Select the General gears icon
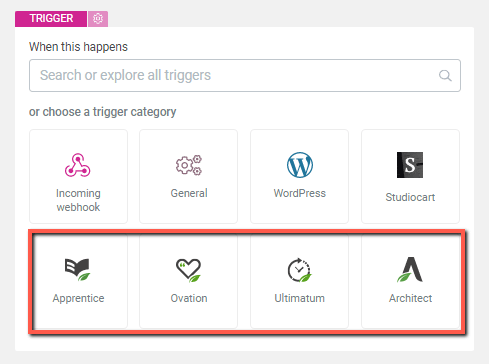Screen dimensions: 489x364 coord(189,165)
